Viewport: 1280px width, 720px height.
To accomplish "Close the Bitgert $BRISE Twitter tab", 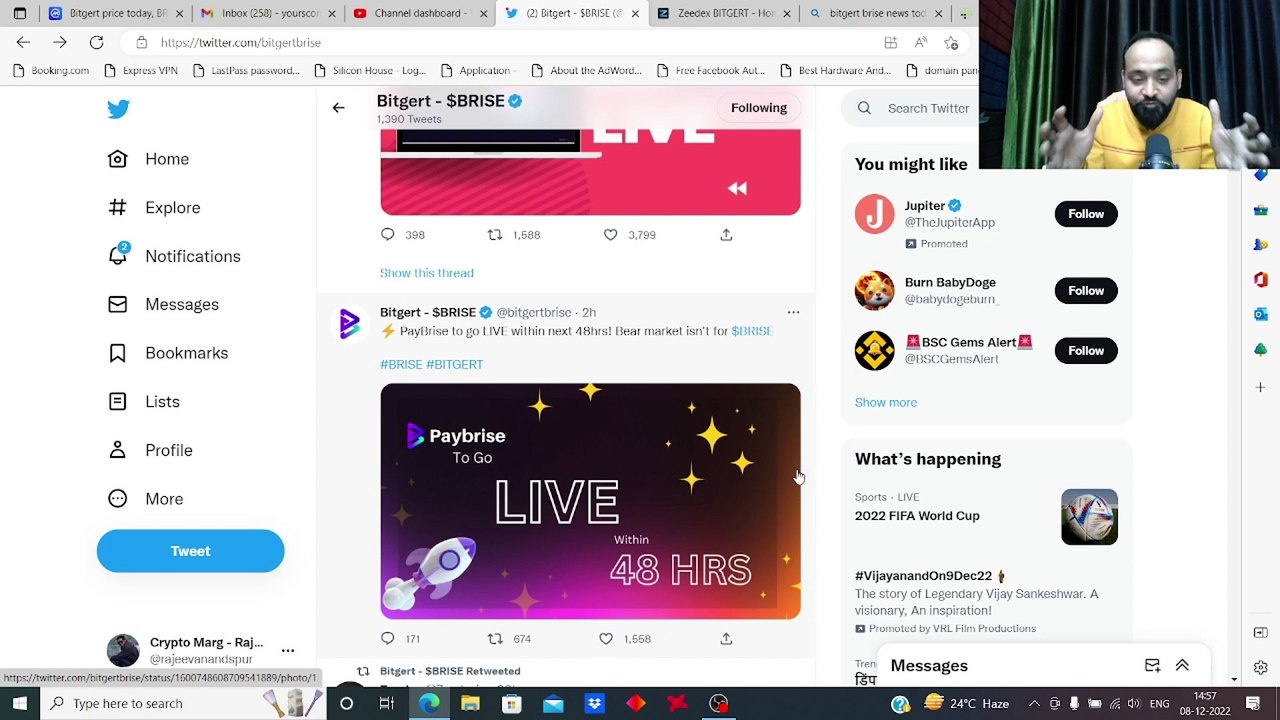I will click(634, 14).
